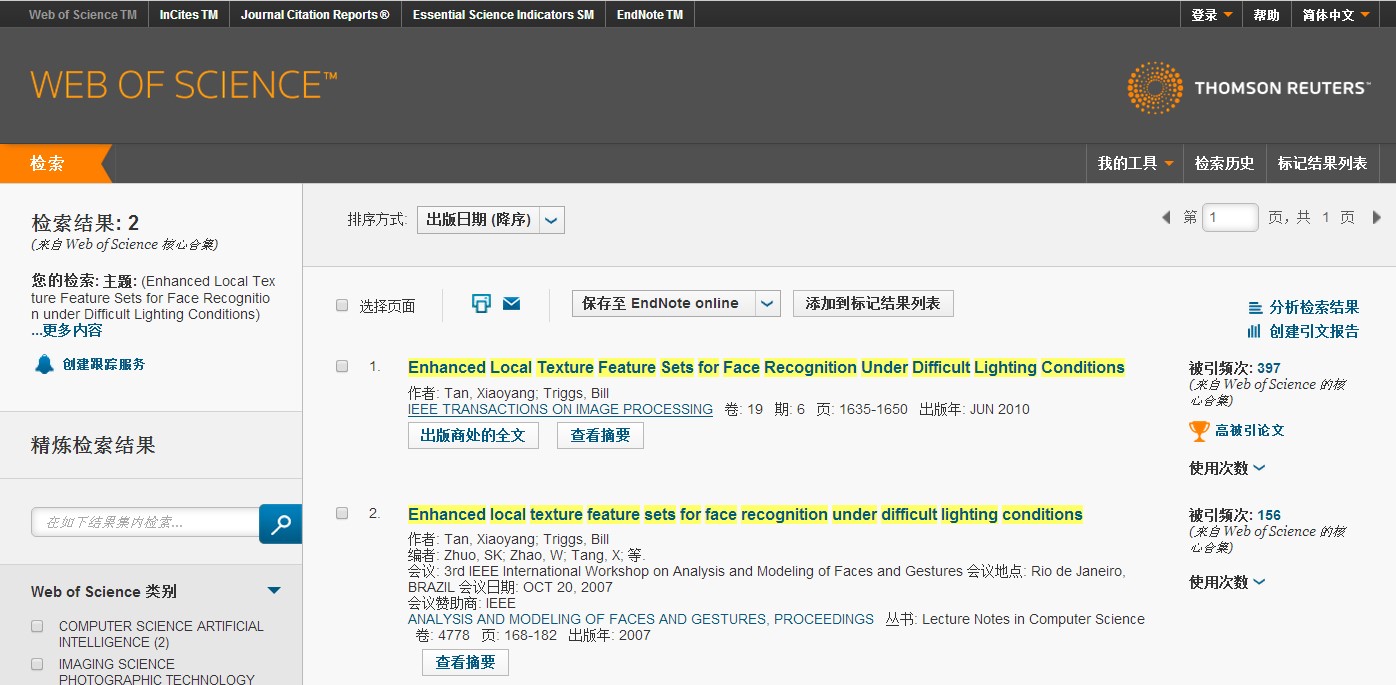
Task: Open IEEE TRANSACTIONS ON IMAGE PROCESSING link
Action: [560, 409]
